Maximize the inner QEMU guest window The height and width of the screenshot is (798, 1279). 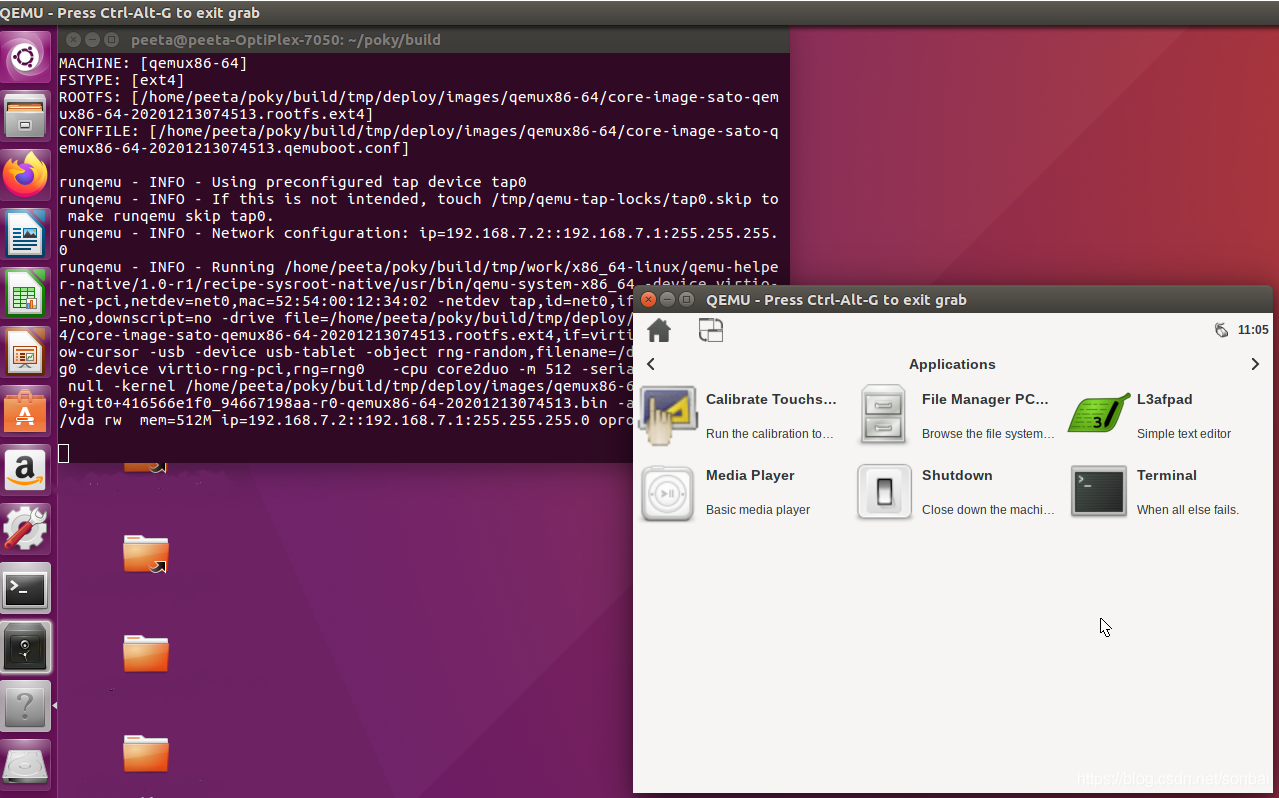tap(686, 299)
